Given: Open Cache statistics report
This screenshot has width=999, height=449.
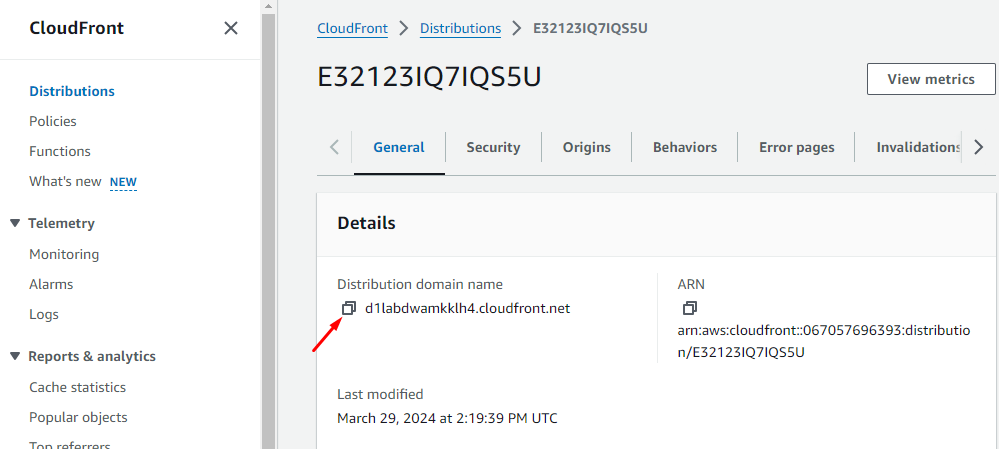Looking at the screenshot, I should tap(78, 387).
